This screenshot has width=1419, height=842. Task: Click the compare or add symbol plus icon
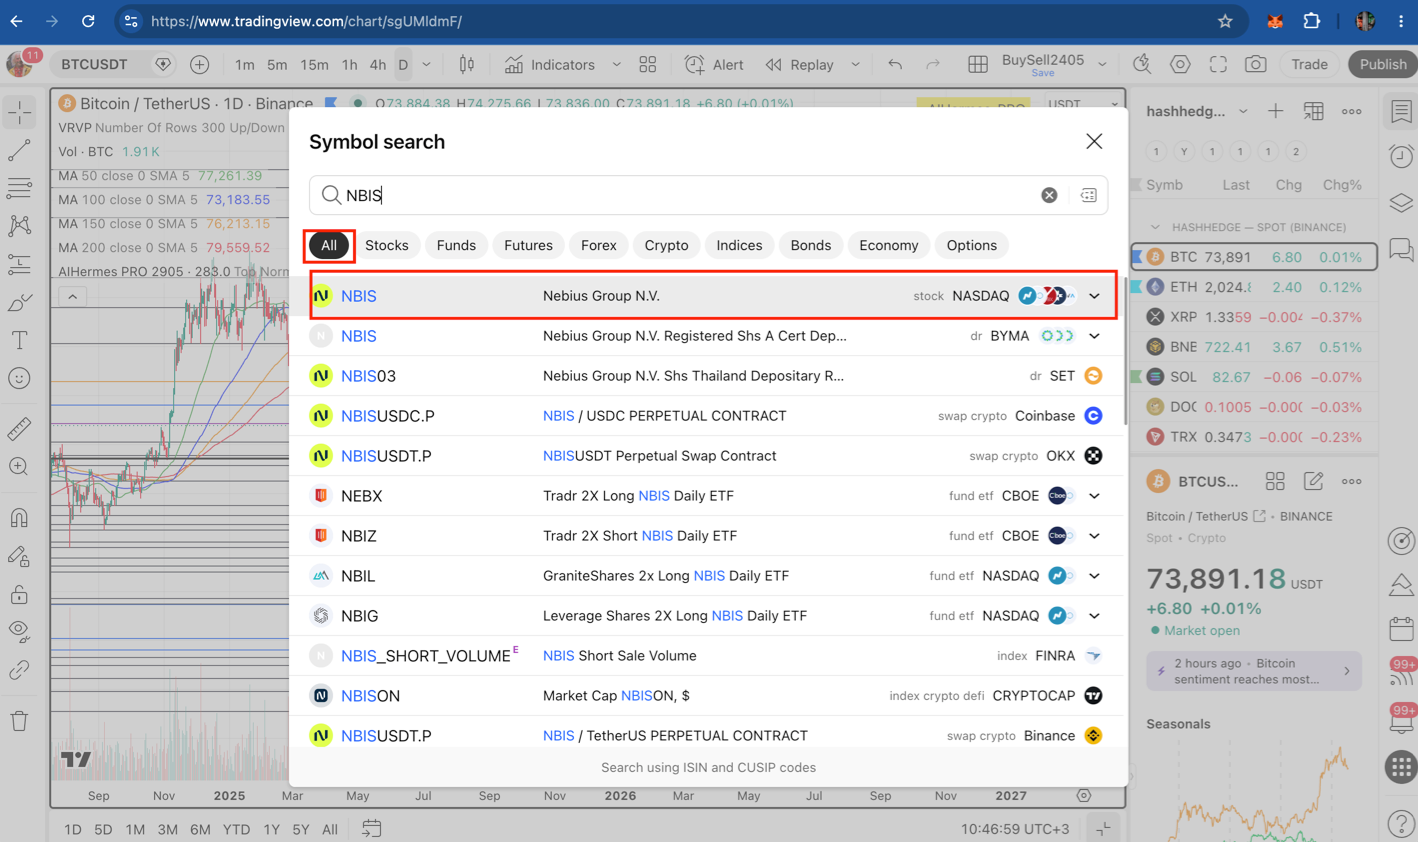[x=200, y=65]
